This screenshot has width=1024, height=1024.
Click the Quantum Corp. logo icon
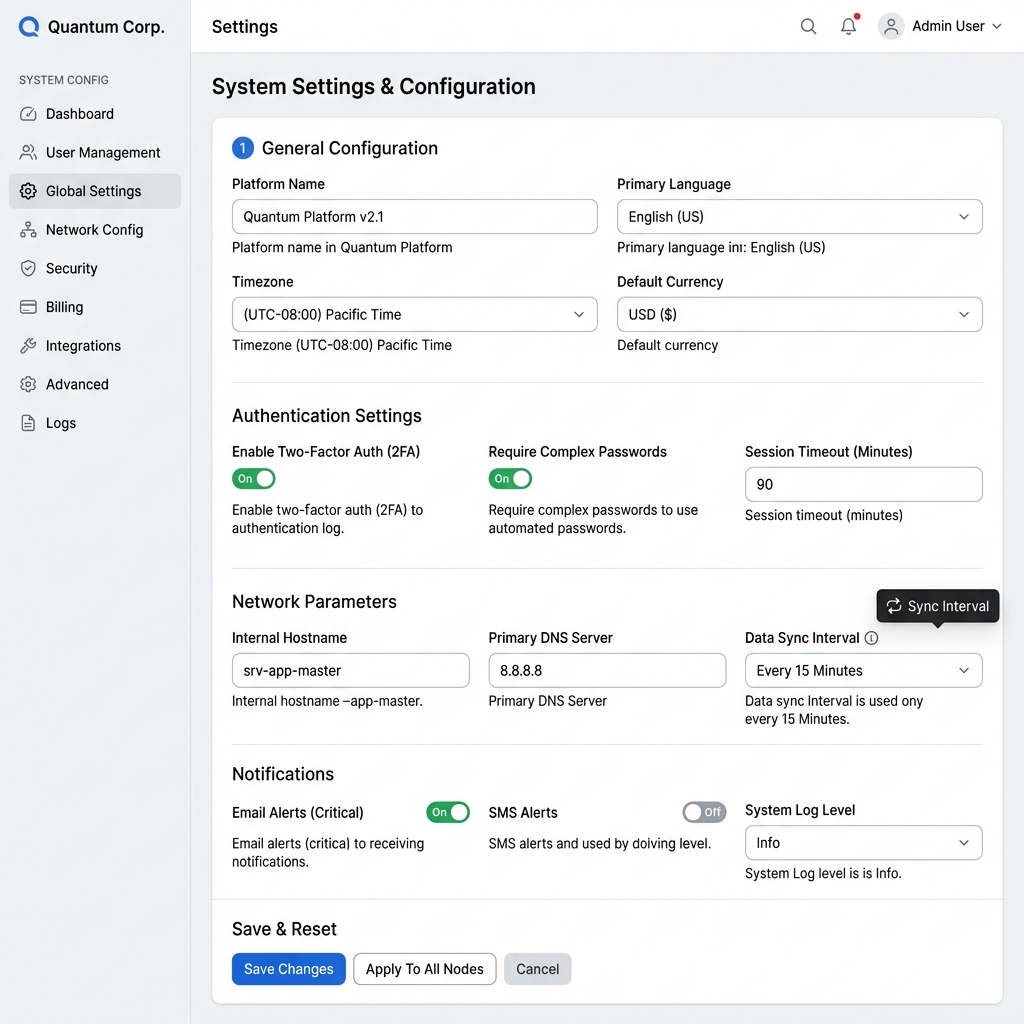click(29, 27)
